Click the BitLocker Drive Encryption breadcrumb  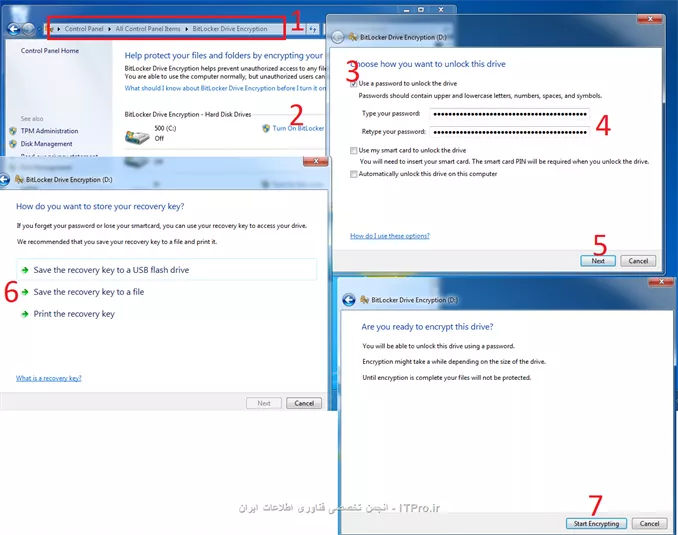[x=230, y=29]
